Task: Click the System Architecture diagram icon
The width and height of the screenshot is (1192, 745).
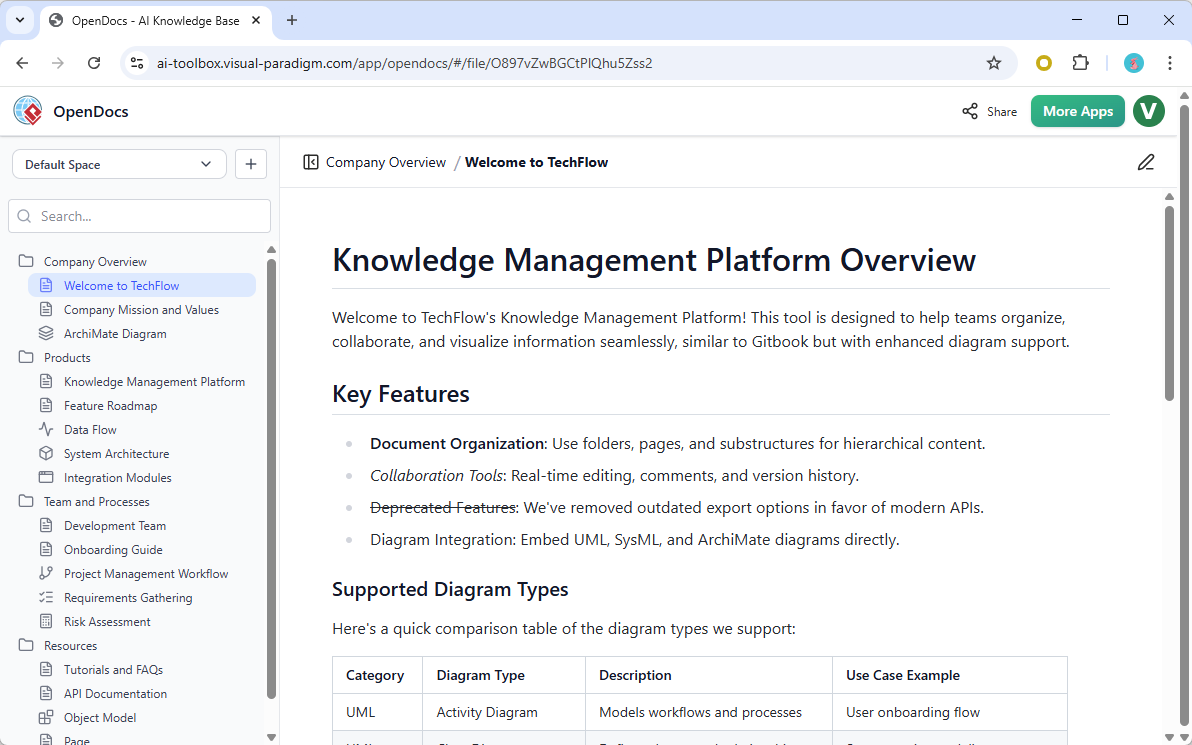Action: coord(48,453)
